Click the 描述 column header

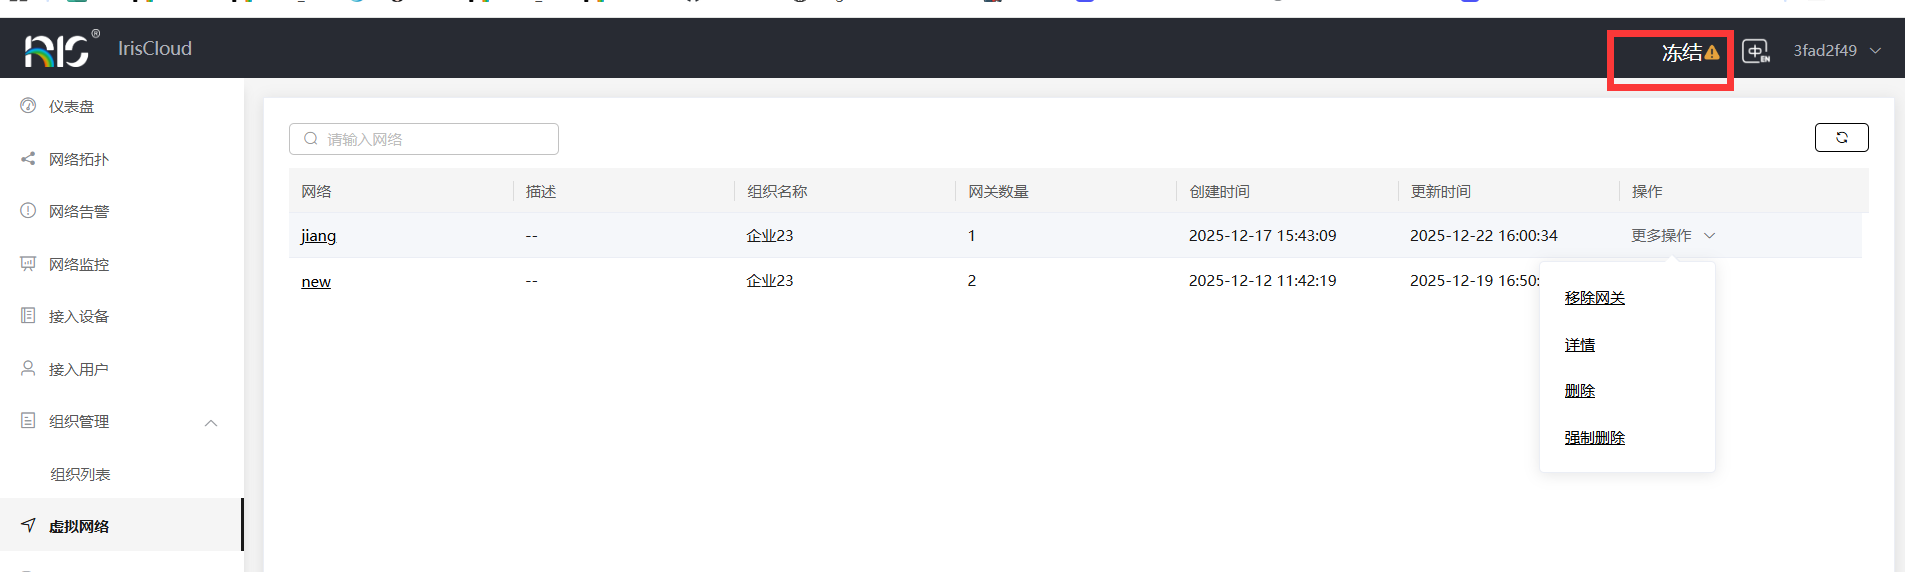point(541,191)
